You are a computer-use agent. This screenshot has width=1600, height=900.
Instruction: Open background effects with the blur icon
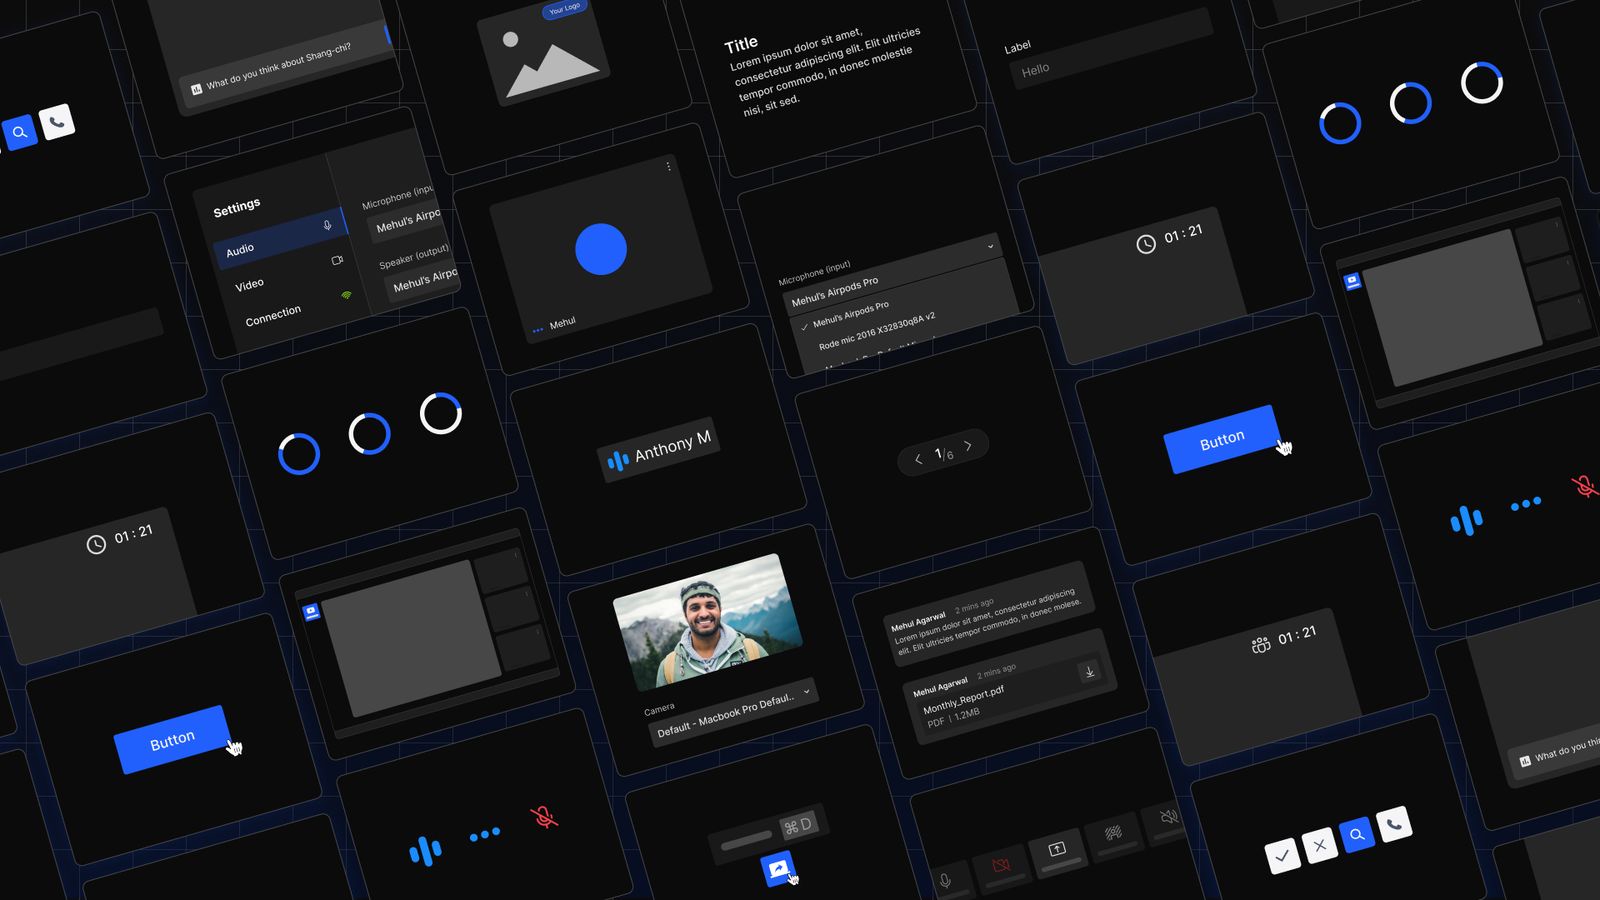point(1114,833)
